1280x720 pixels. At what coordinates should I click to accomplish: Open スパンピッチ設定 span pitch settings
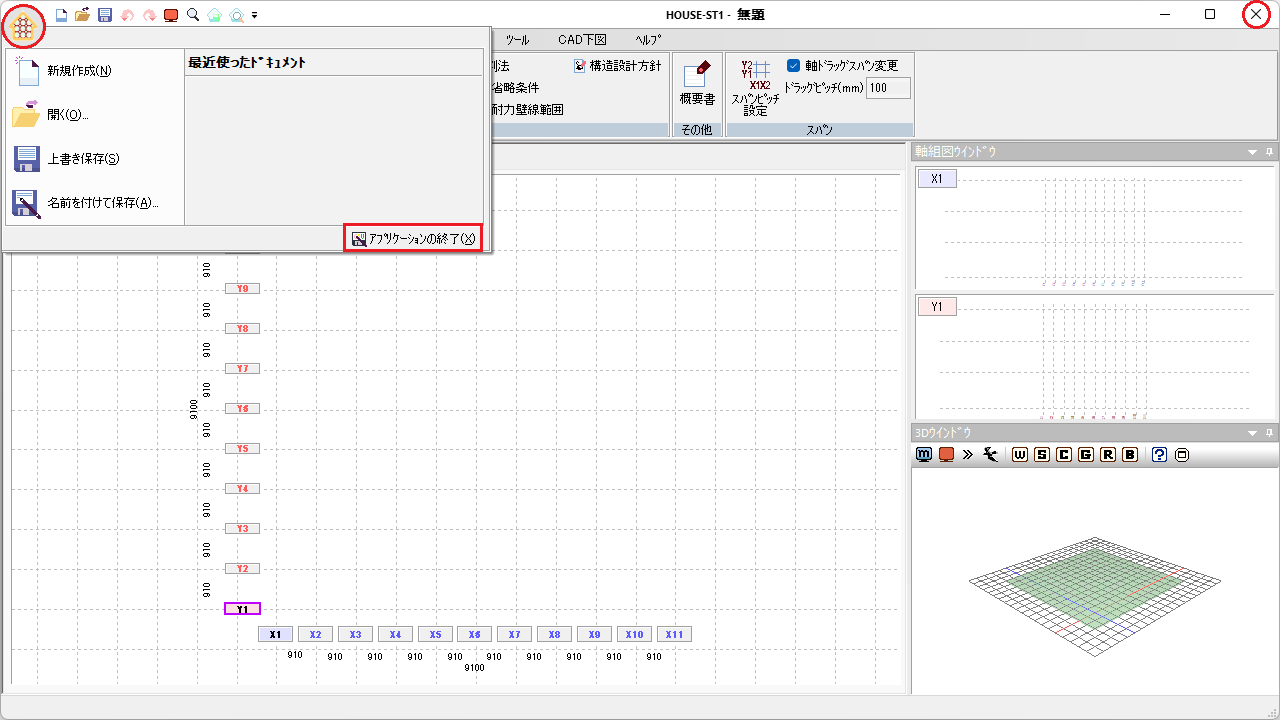(x=755, y=88)
